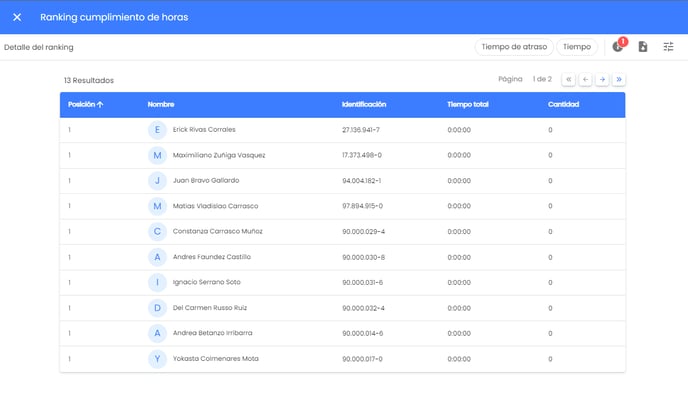Click the Tiempo total column header
Image resolution: width=688 pixels, height=409 pixels.
468,104
